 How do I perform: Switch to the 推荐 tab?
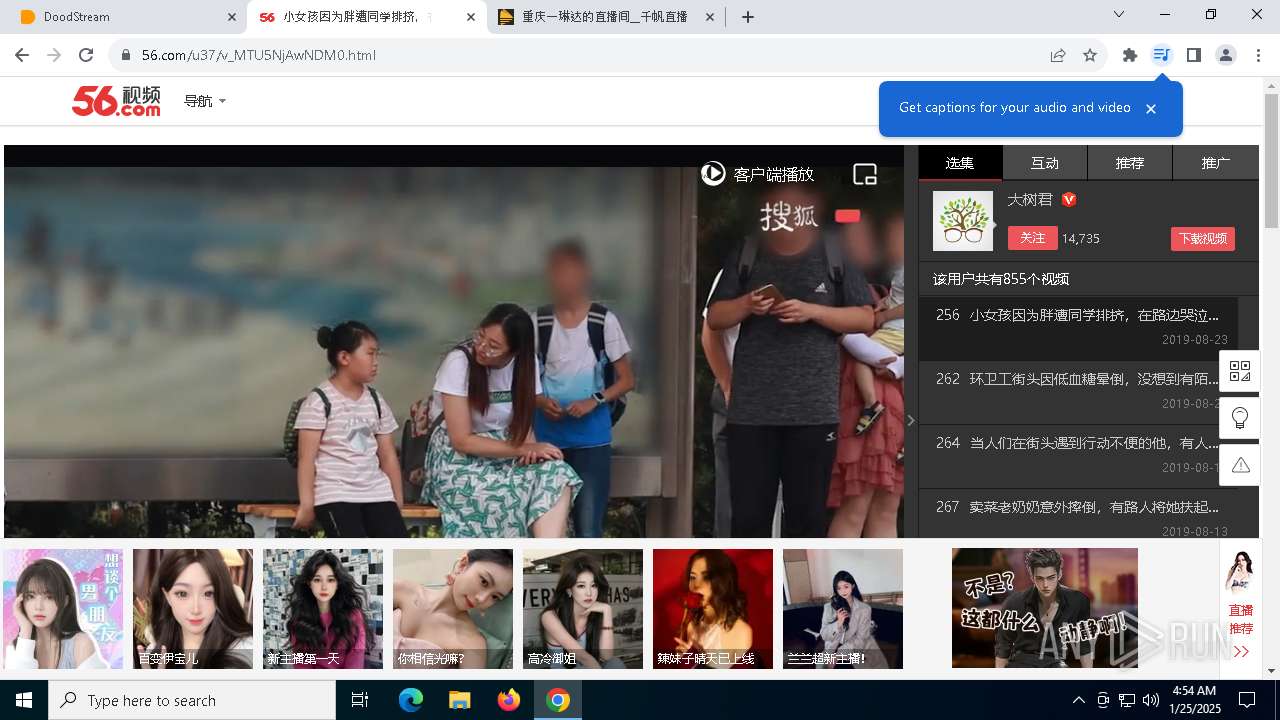pyautogui.click(x=1130, y=162)
